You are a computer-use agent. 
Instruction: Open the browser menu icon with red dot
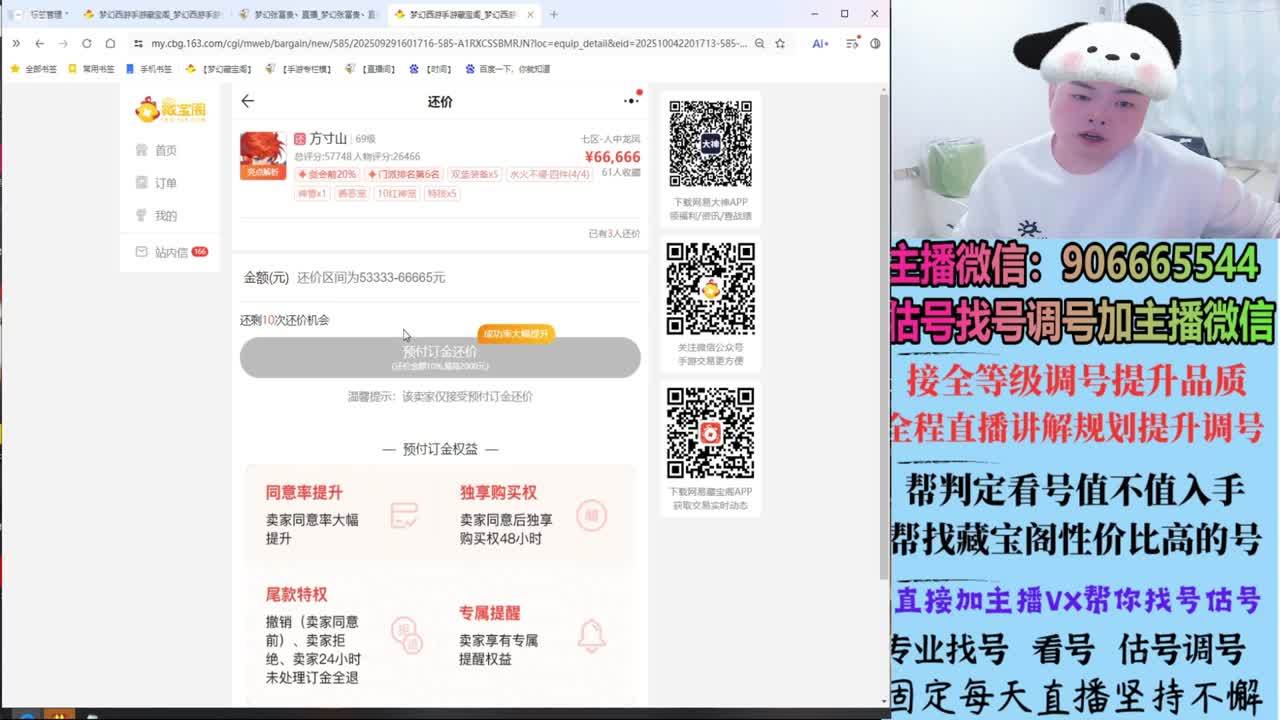(x=852, y=43)
